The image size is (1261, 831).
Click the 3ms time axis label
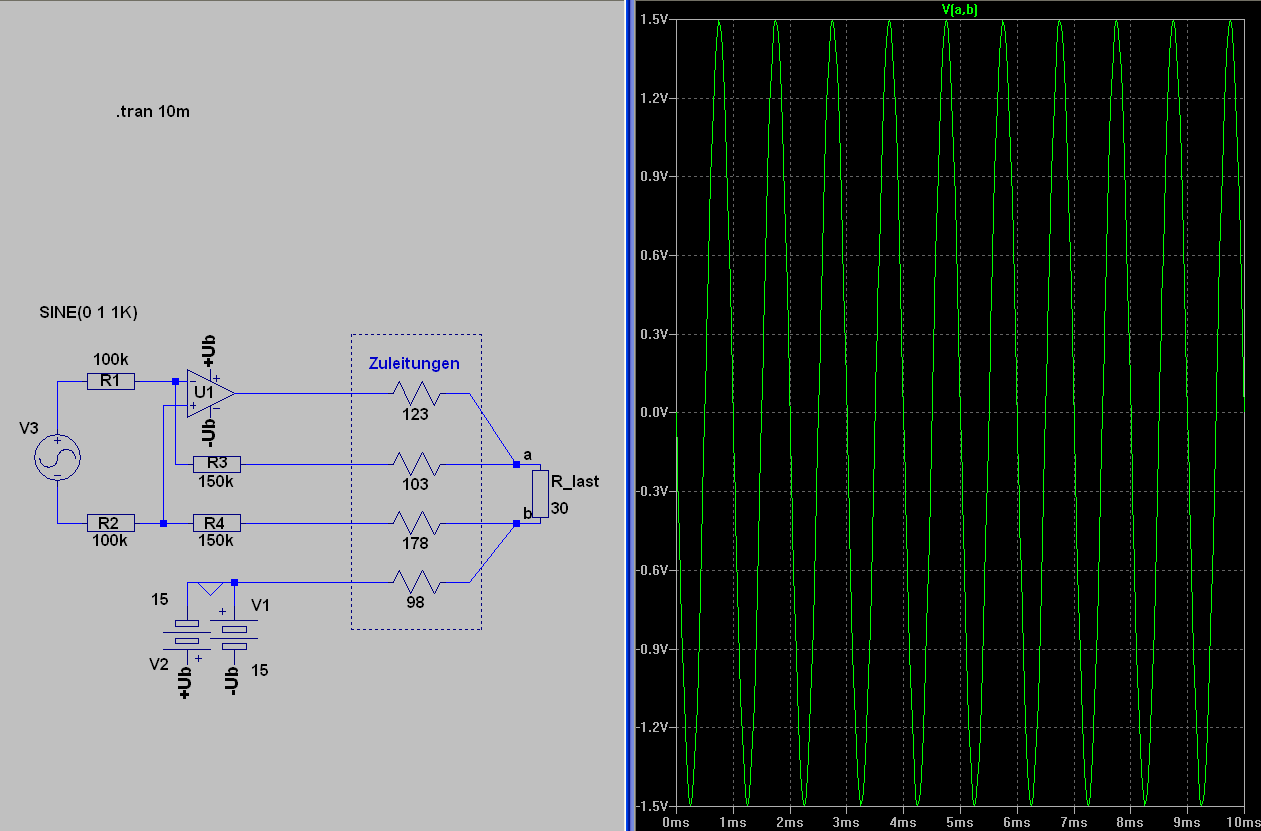click(x=847, y=821)
